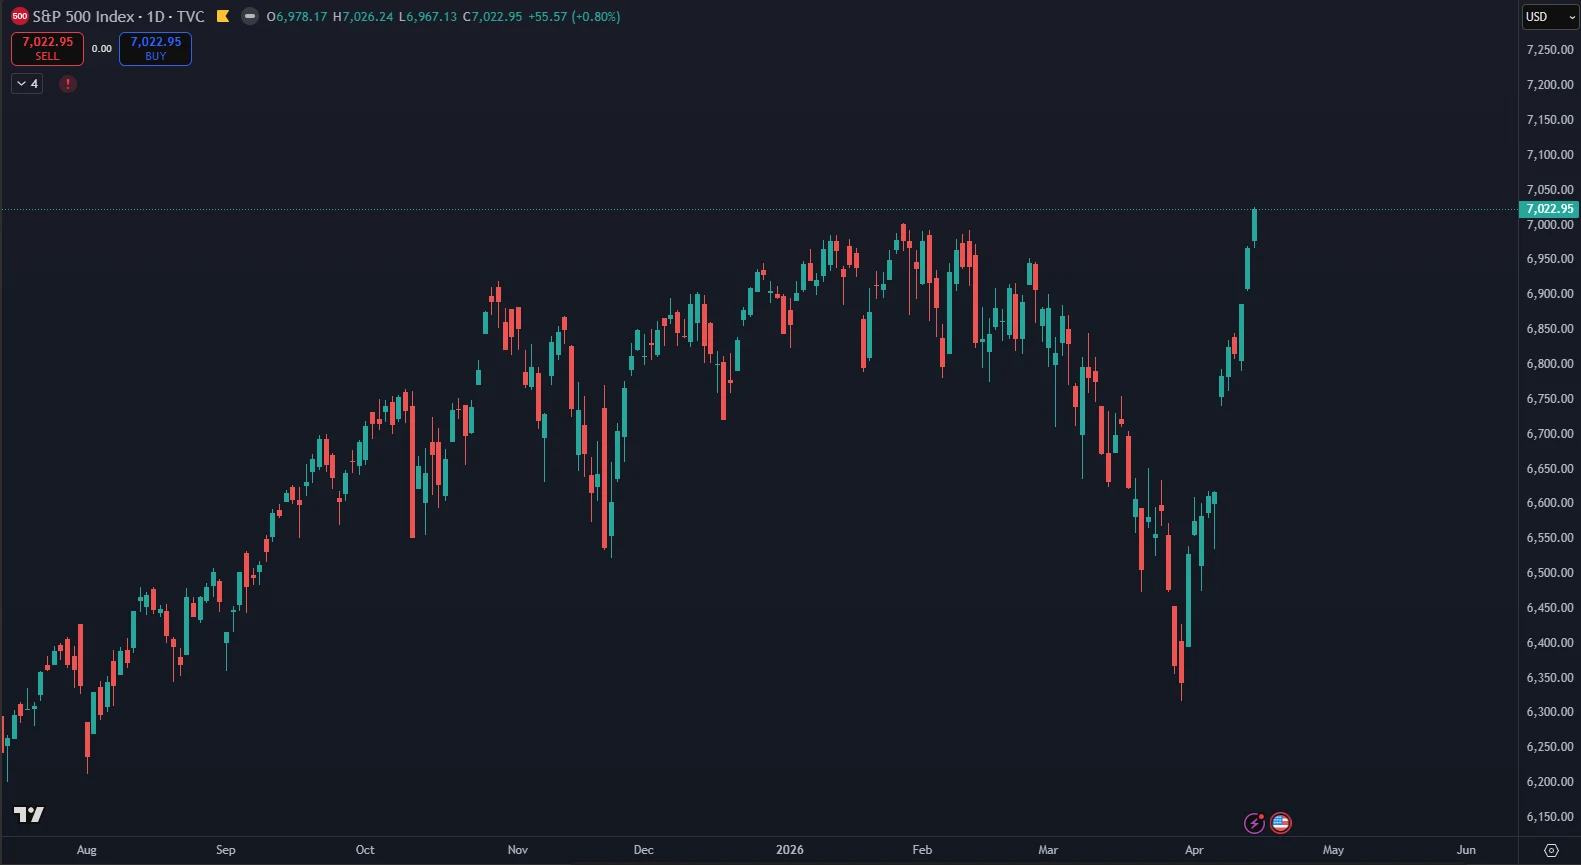Click the red S&P 500 symbol logo
The width and height of the screenshot is (1581, 865).
[x=19, y=17]
